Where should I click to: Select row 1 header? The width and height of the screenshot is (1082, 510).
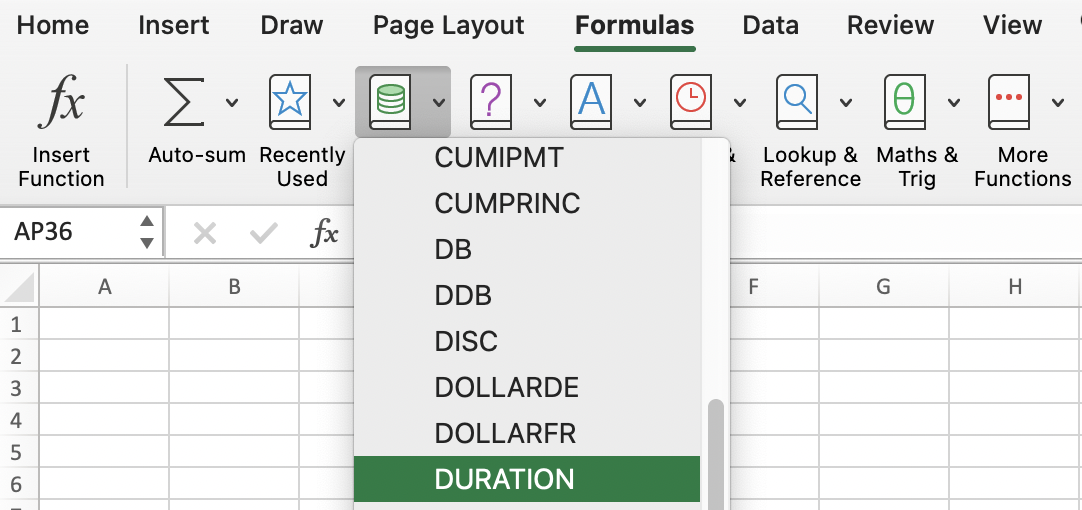point(19,324)
